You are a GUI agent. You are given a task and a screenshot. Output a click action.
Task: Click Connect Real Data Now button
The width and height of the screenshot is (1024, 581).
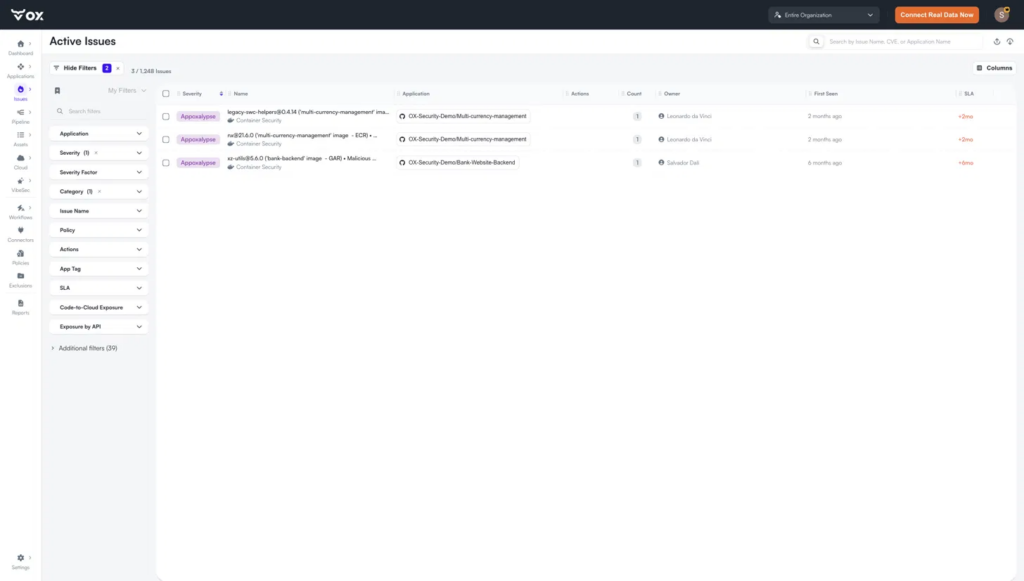coord(936,15)
